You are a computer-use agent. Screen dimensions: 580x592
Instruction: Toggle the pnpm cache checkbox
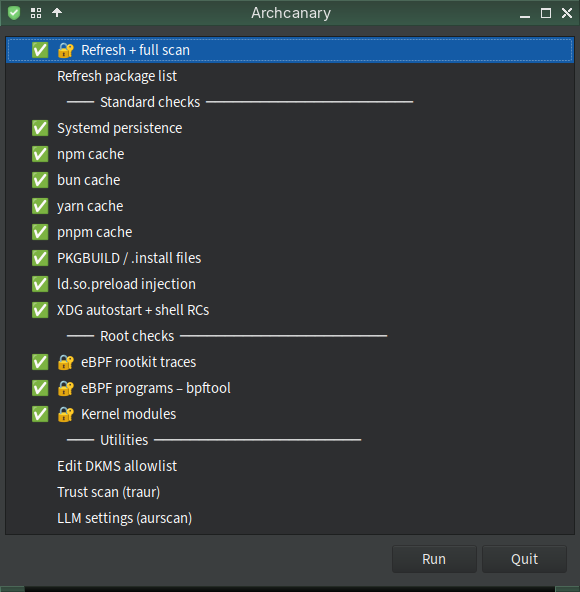(x=40, y=232)
